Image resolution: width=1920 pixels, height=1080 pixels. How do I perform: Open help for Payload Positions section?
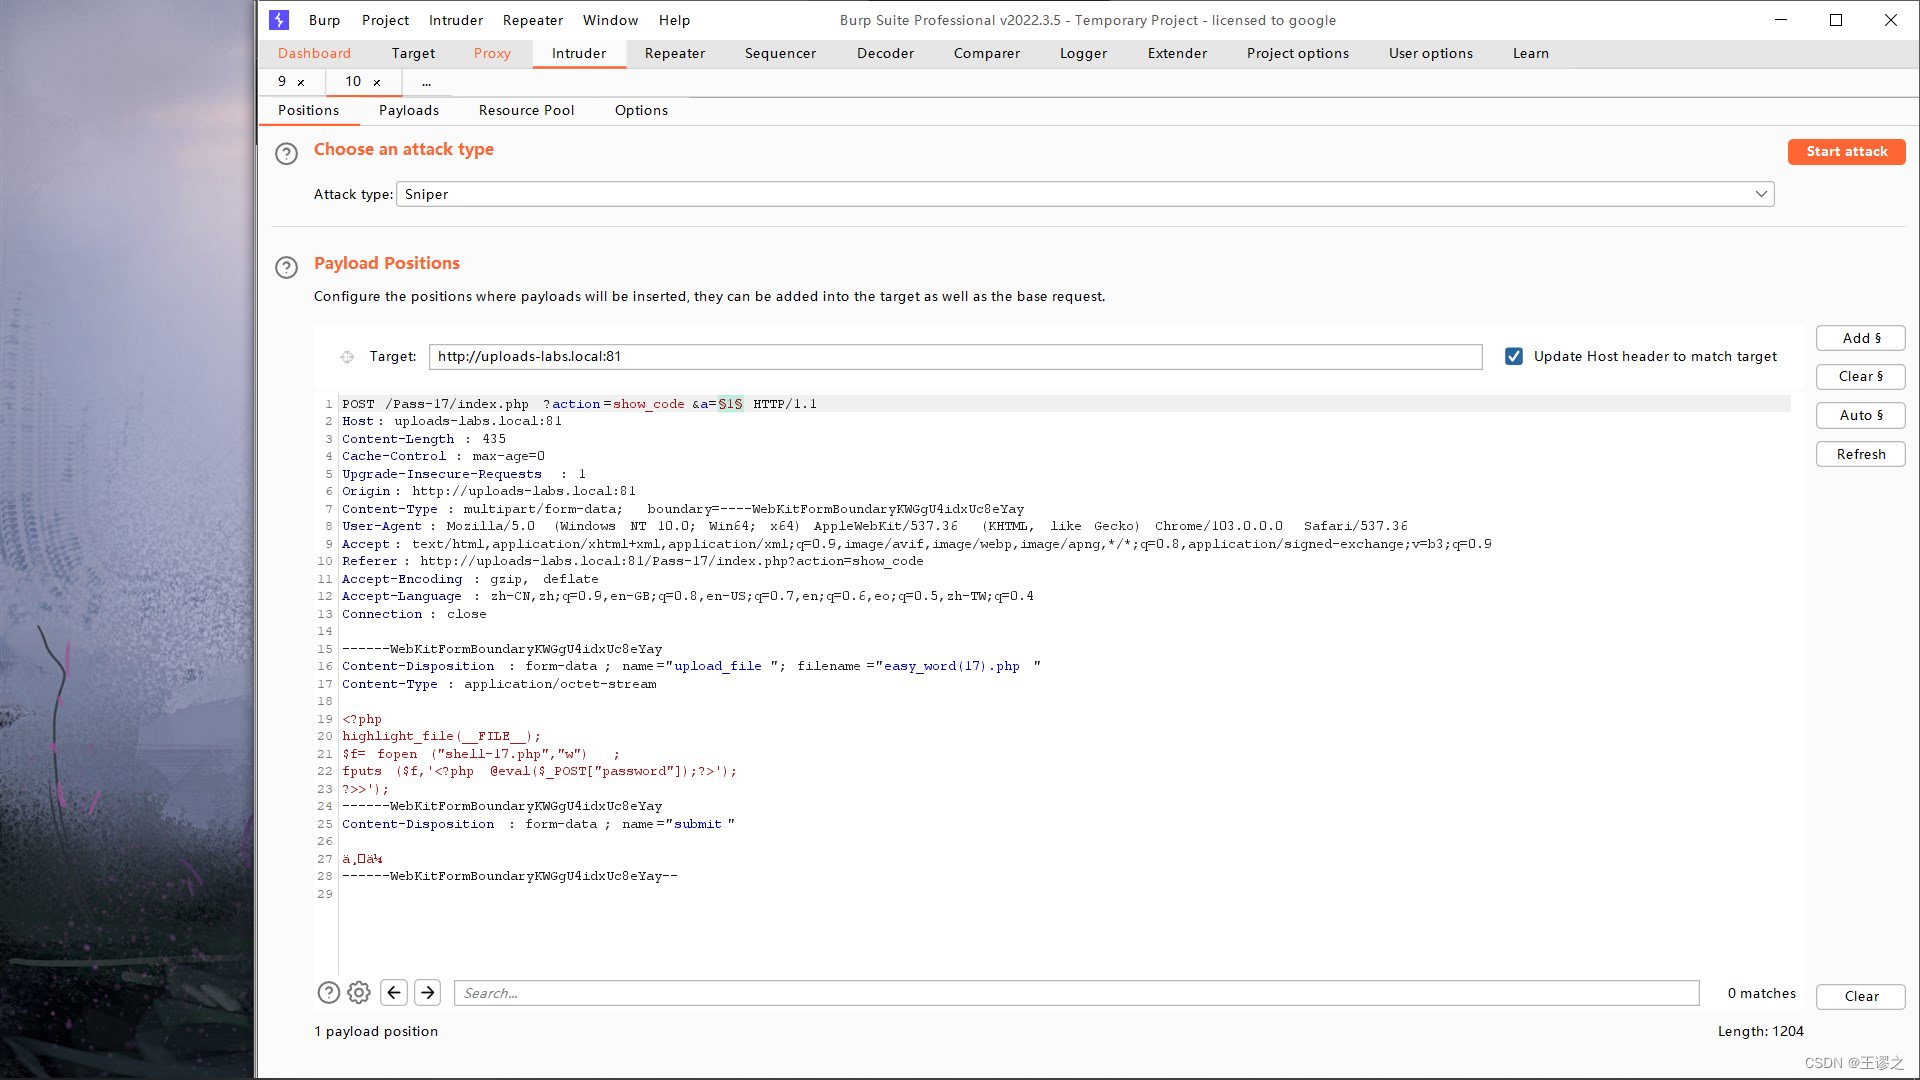click(x=286, y=267)
